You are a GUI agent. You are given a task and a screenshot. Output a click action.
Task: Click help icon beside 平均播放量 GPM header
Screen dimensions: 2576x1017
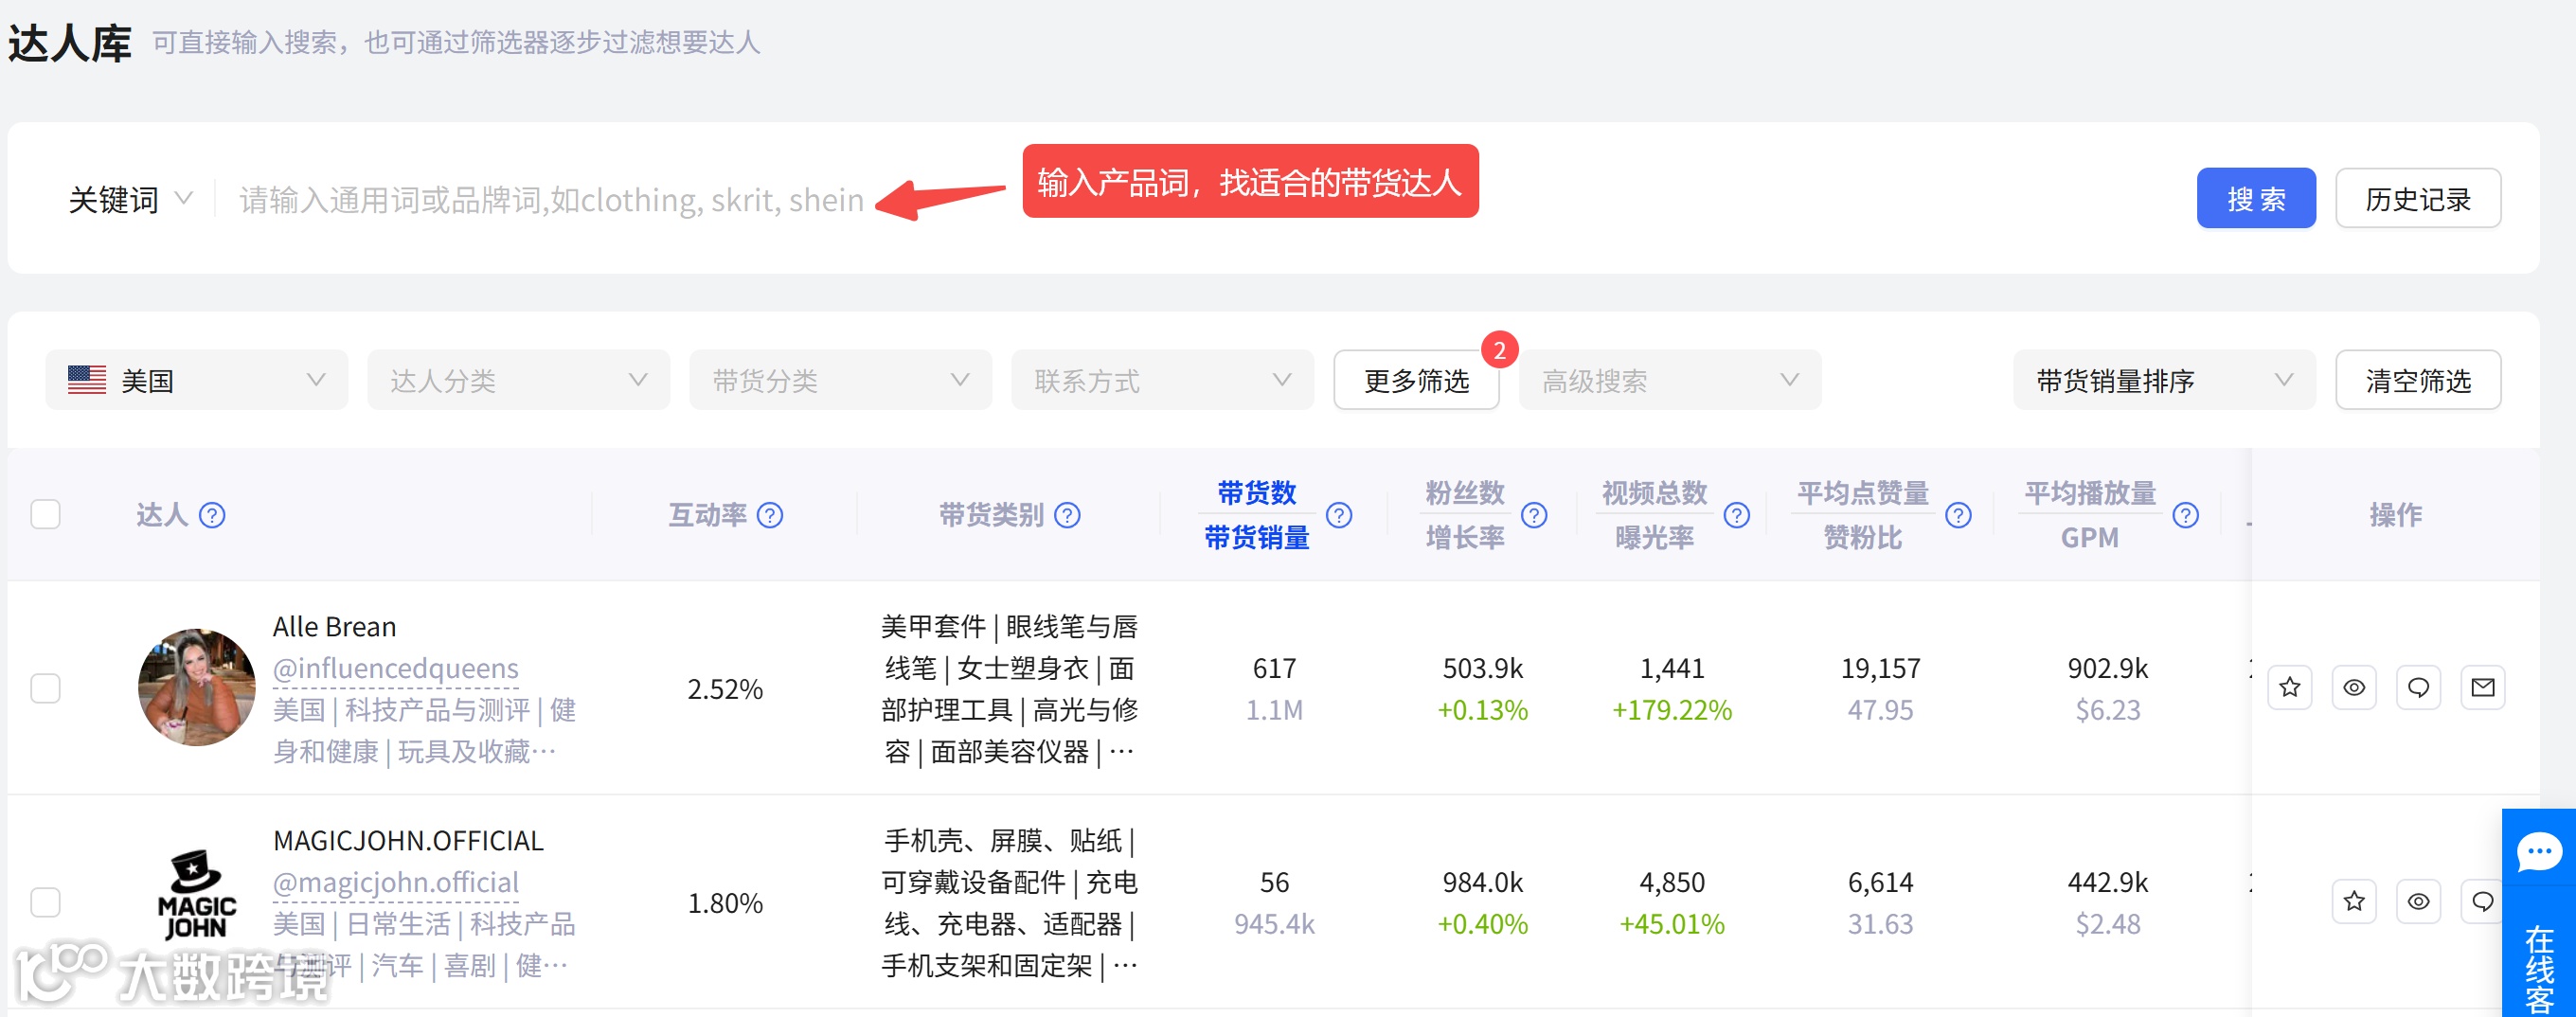[2186, 515]
